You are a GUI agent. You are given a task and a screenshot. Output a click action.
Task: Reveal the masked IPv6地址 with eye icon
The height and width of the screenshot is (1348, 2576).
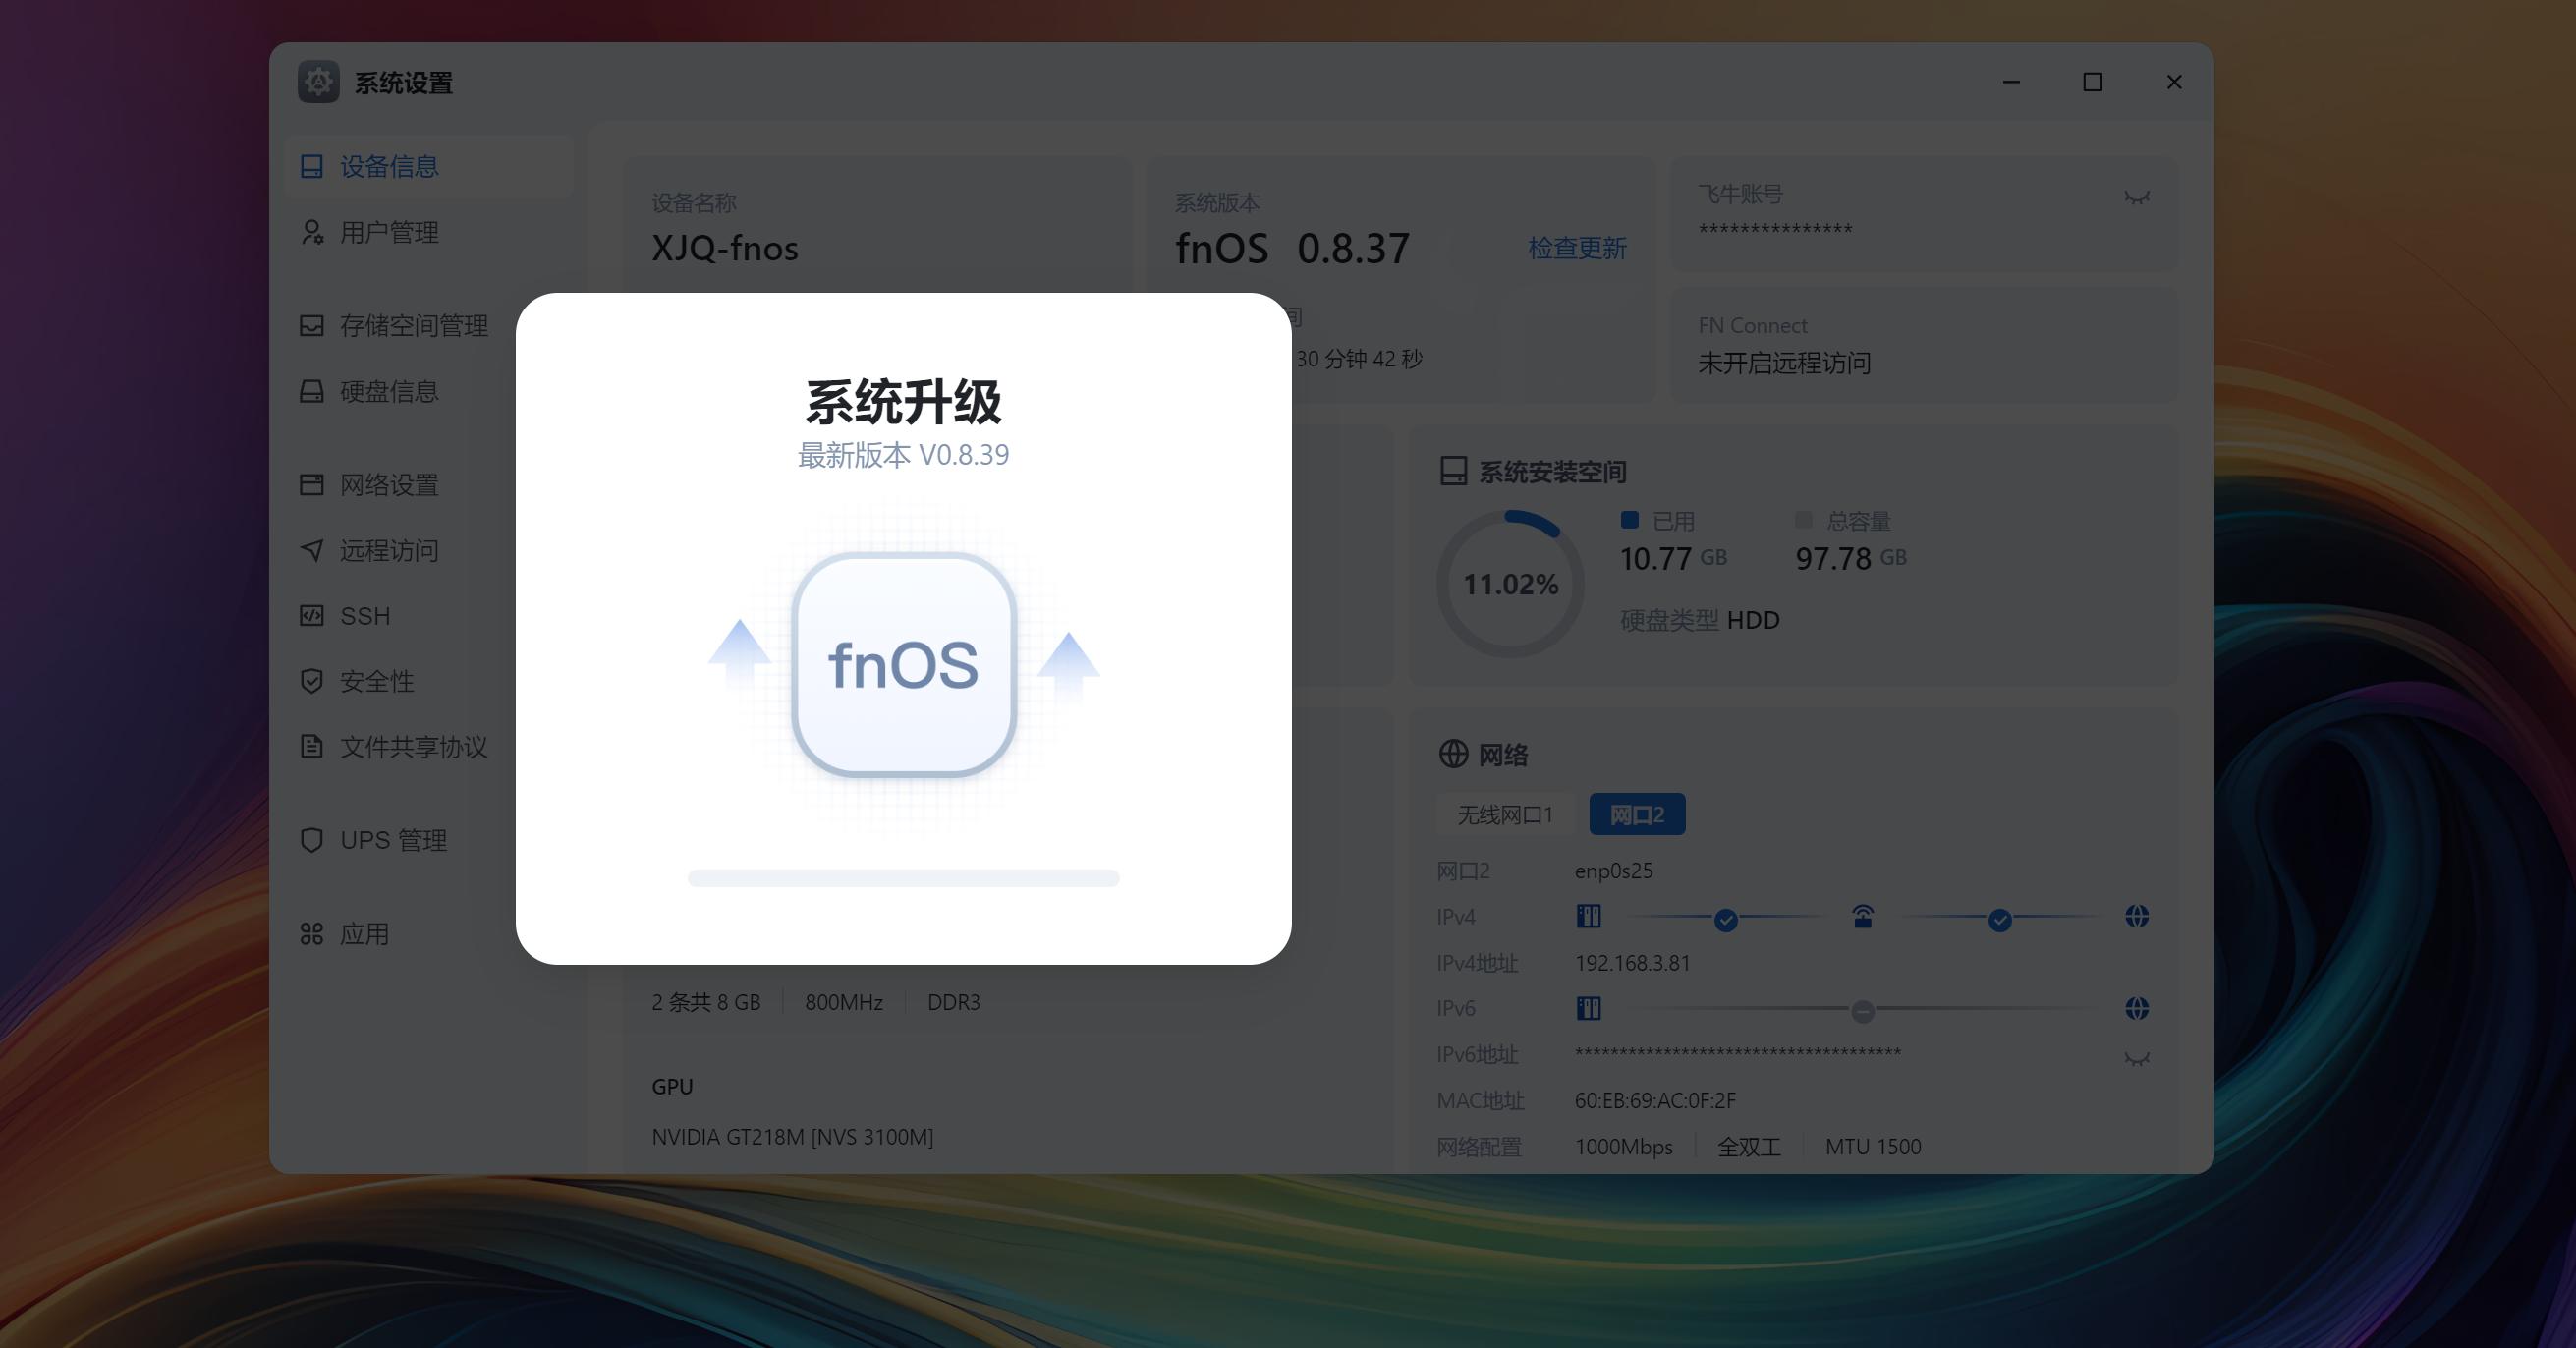click(x=2137, y=1057)
